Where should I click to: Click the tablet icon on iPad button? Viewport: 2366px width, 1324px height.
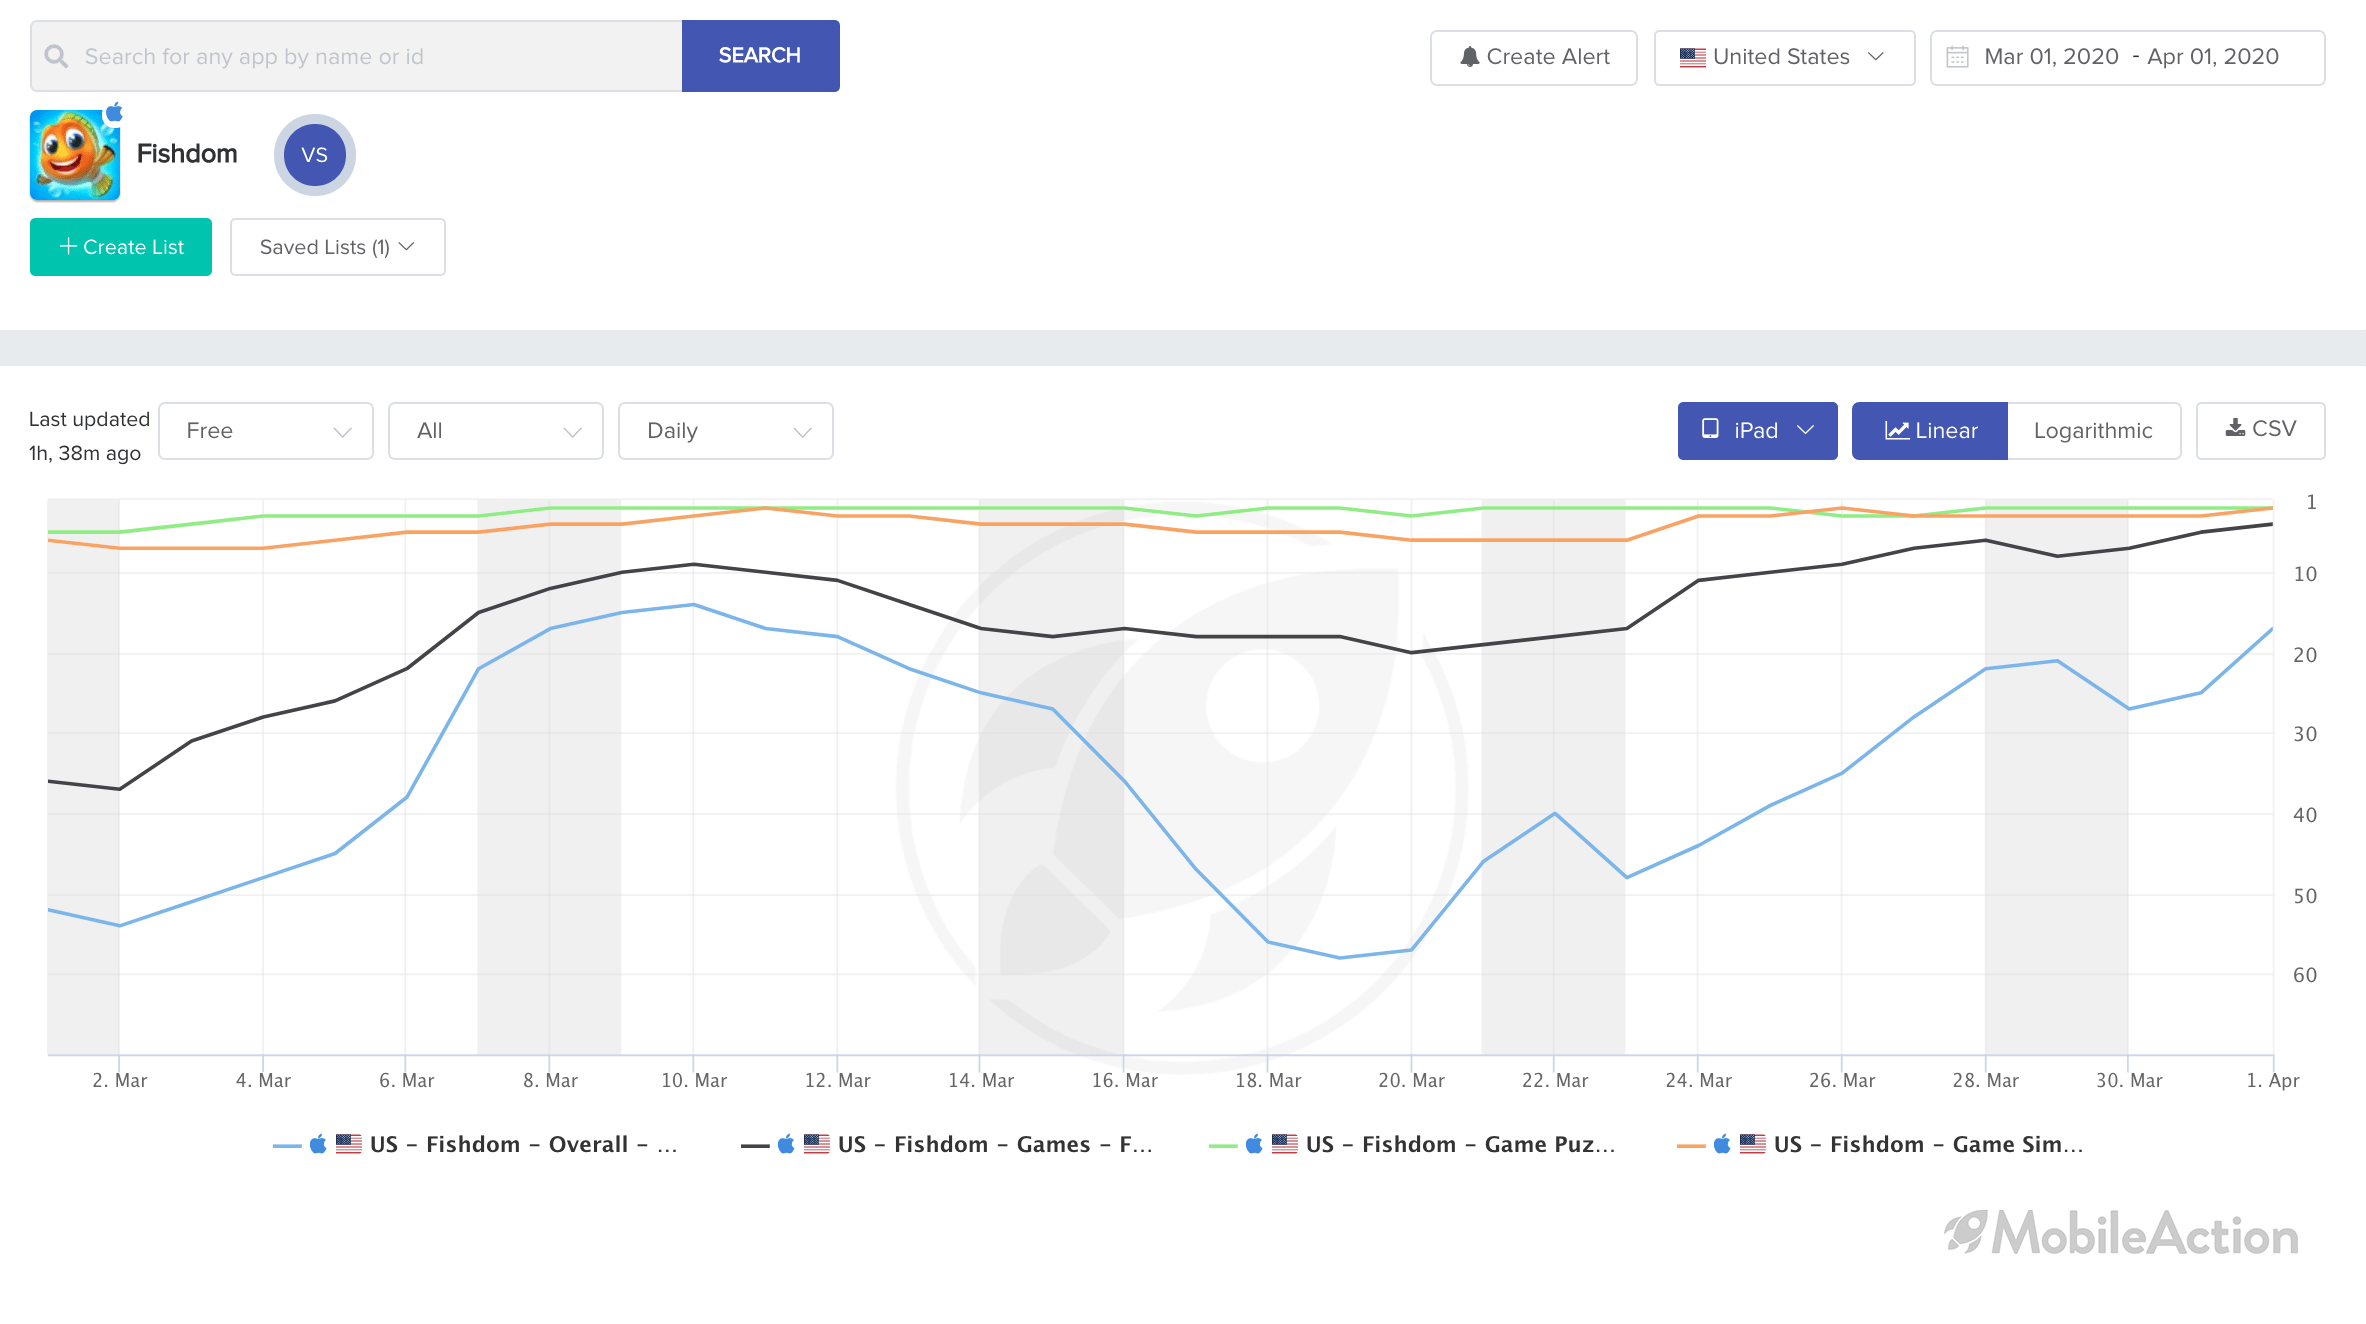pyautogui.click(x=1710, y=429)
